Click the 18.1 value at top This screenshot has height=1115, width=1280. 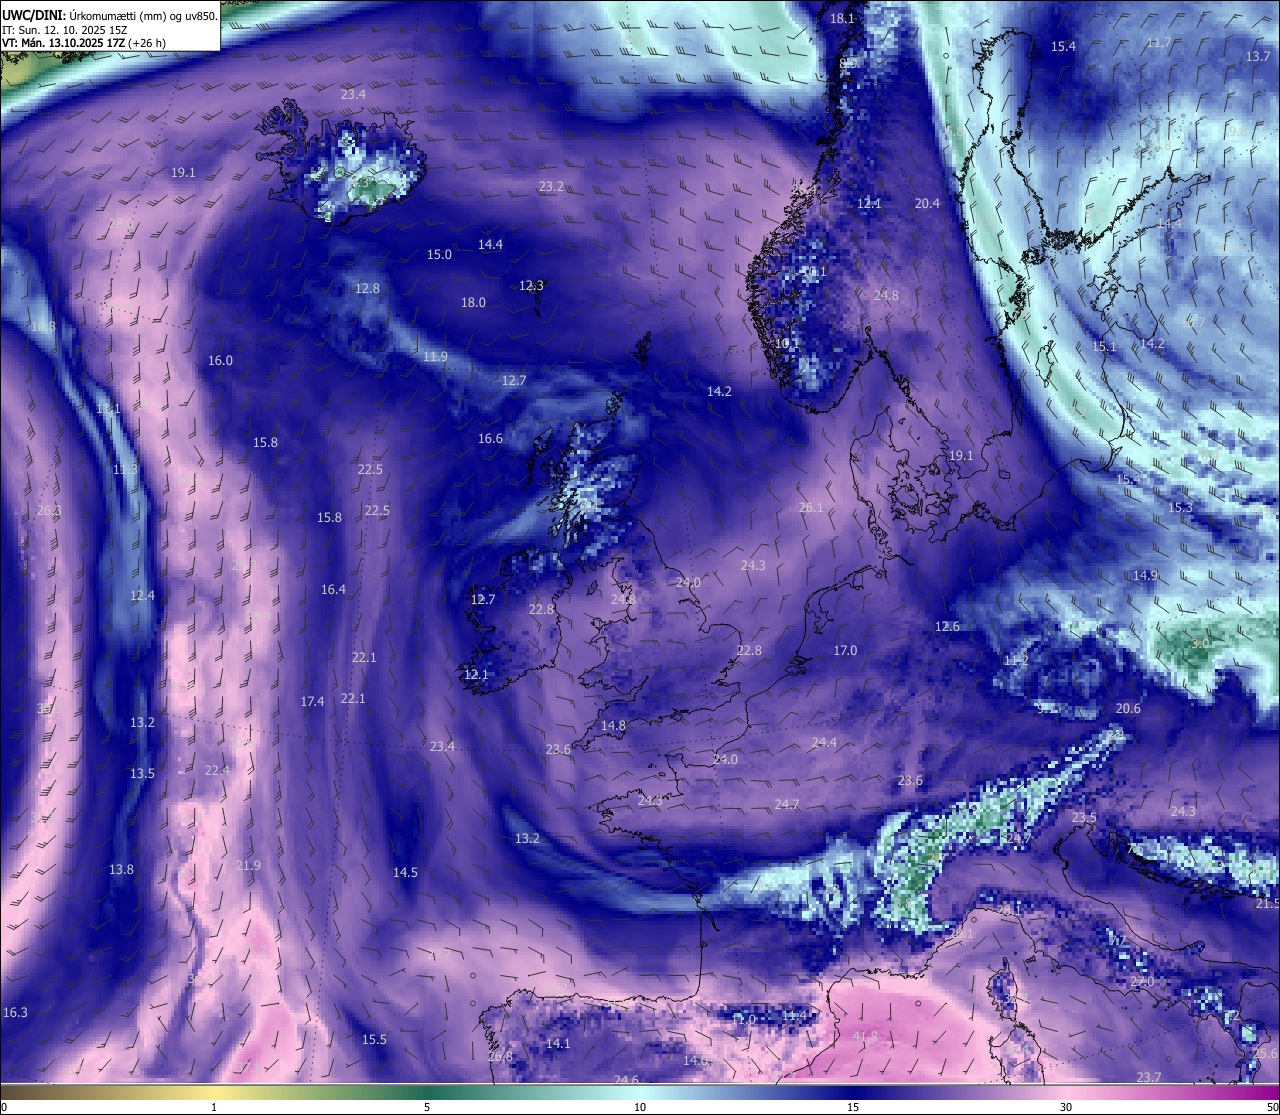[843, 19]
